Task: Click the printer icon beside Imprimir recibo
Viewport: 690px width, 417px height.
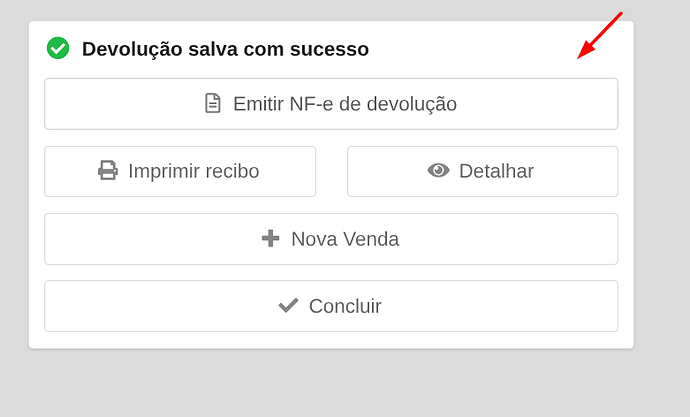Action: tap(108, 171)
